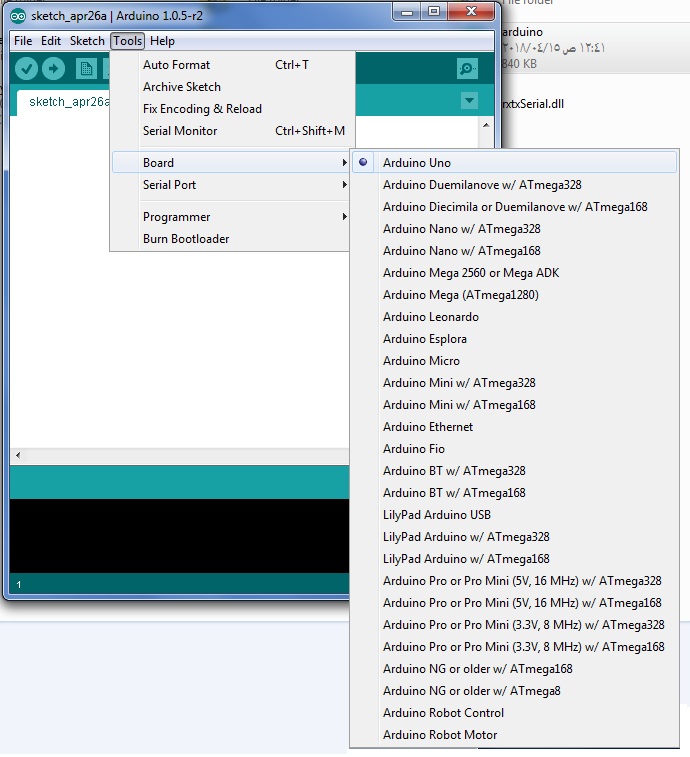690x757 pixels.
Task: Pick Pro Mini (3.3V, 8 MHz) w/ ATmega328
Action: tap(514, 625)
